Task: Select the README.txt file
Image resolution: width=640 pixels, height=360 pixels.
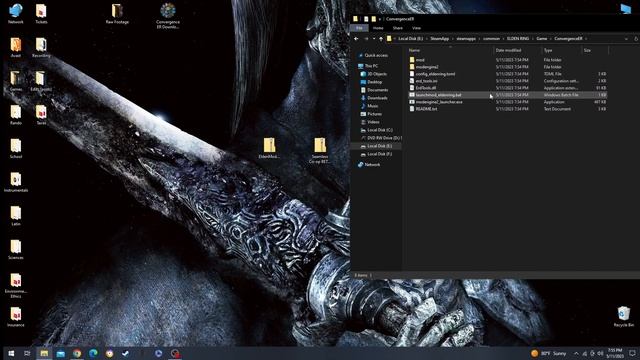Action: (x=508, y=109)
